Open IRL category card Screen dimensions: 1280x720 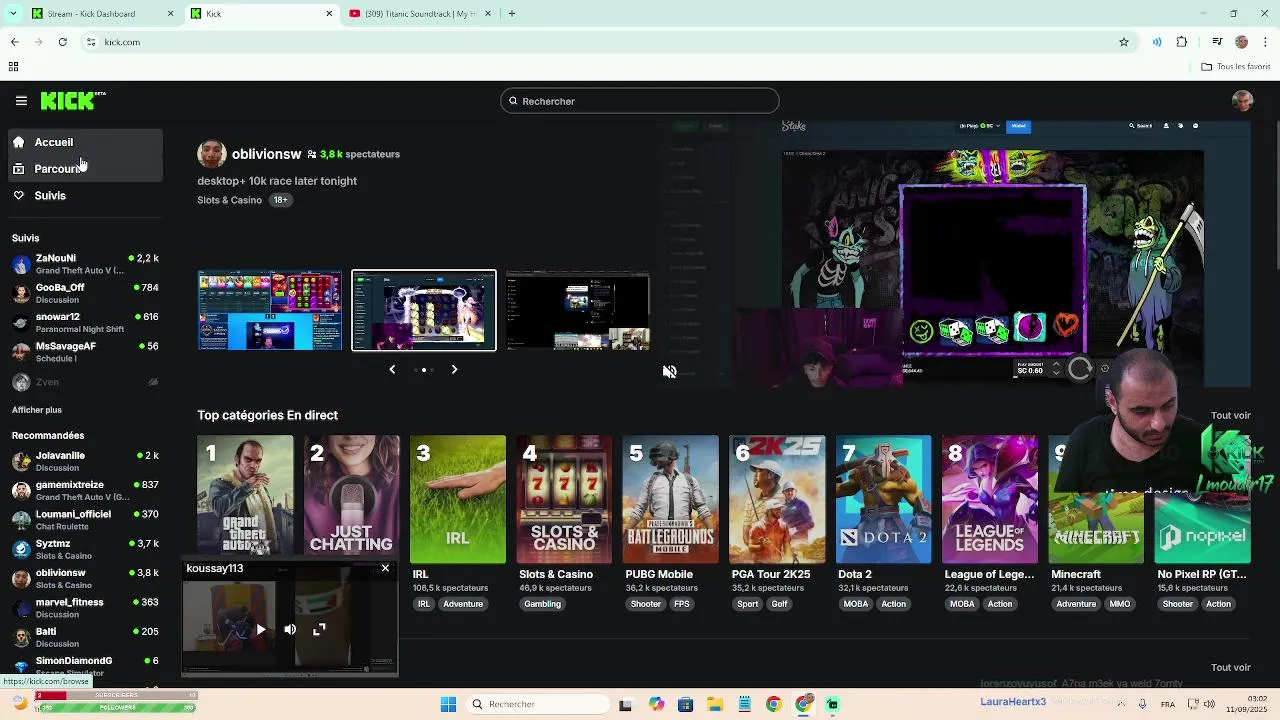(x=458, y=499)
